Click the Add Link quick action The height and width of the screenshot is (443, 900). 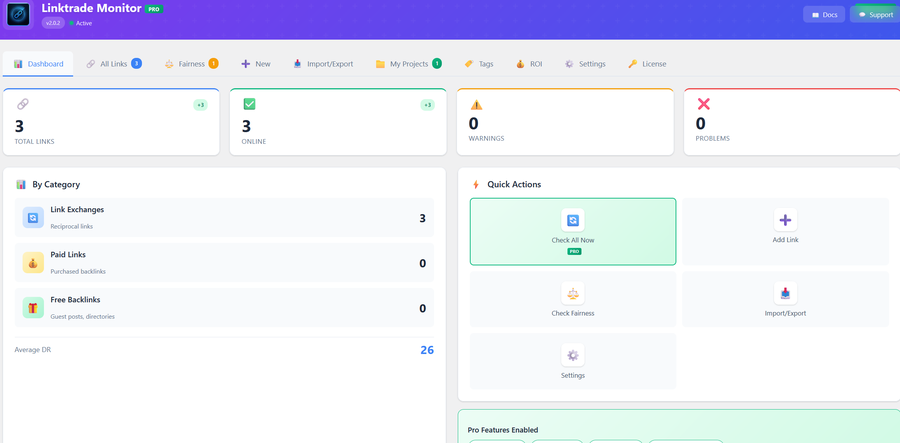tap(785, 232)
